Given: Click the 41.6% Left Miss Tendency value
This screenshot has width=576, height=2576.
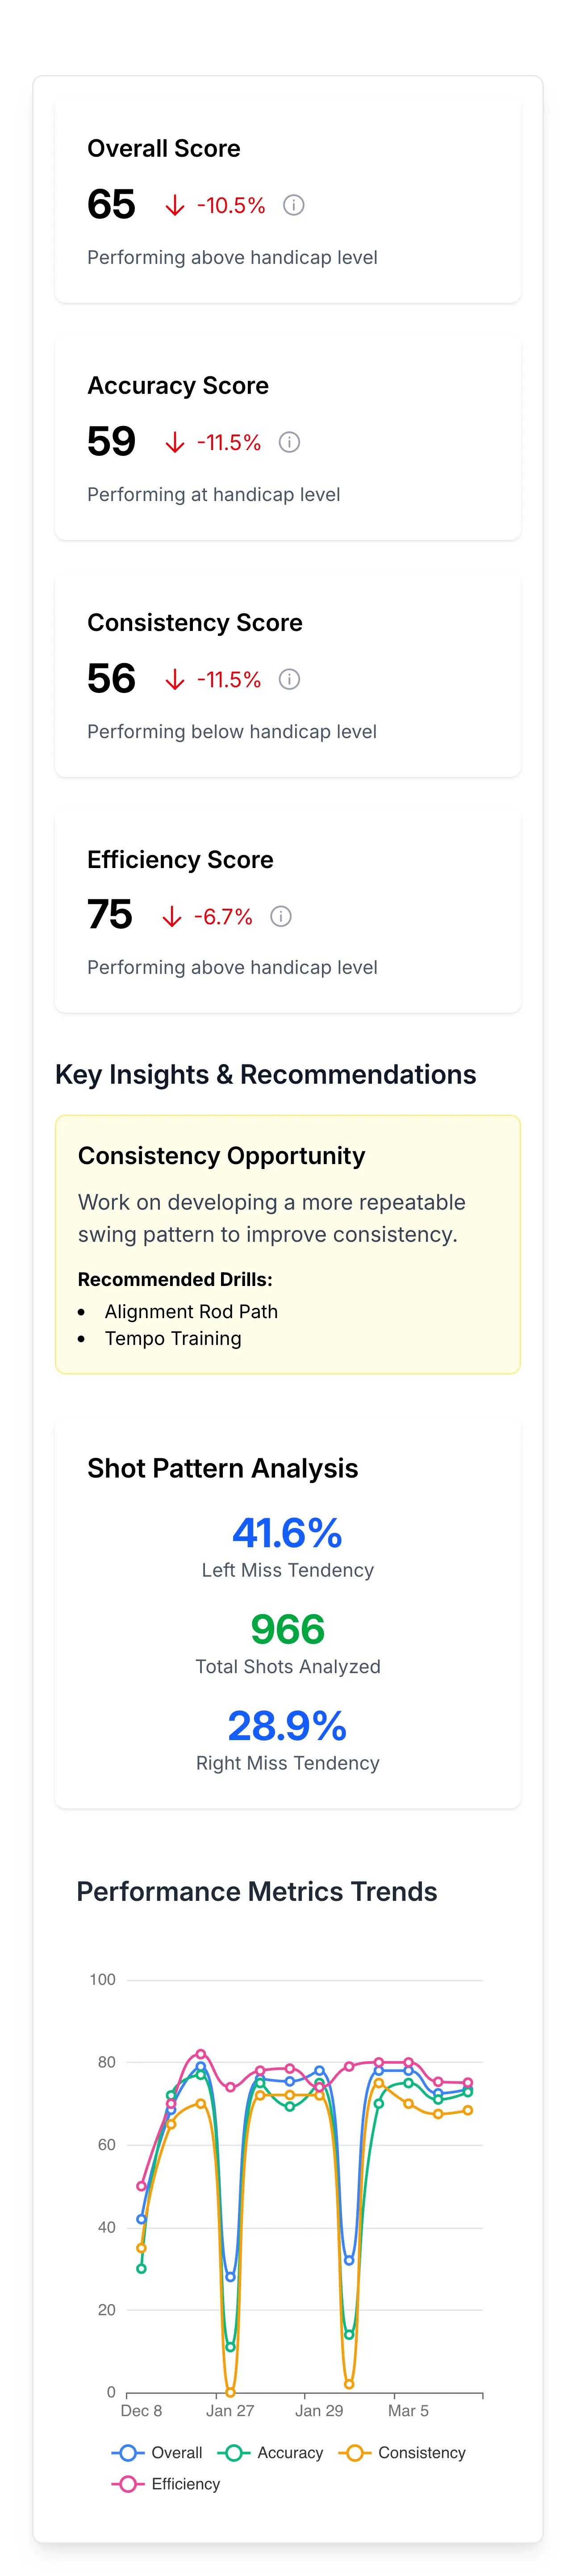Looking at the screenshot, I should coord(287,1532).
